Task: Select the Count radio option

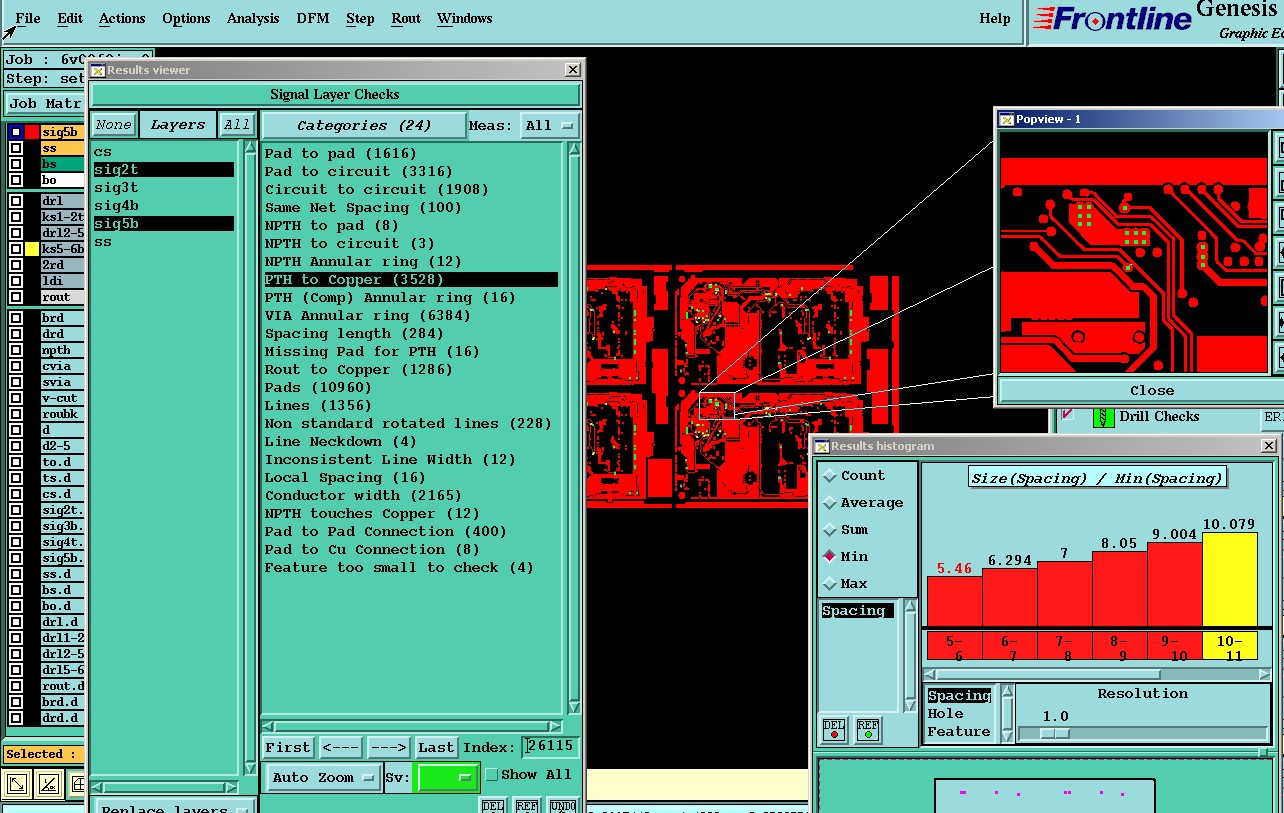Action: pyautogui.click(x=829, y=476)
